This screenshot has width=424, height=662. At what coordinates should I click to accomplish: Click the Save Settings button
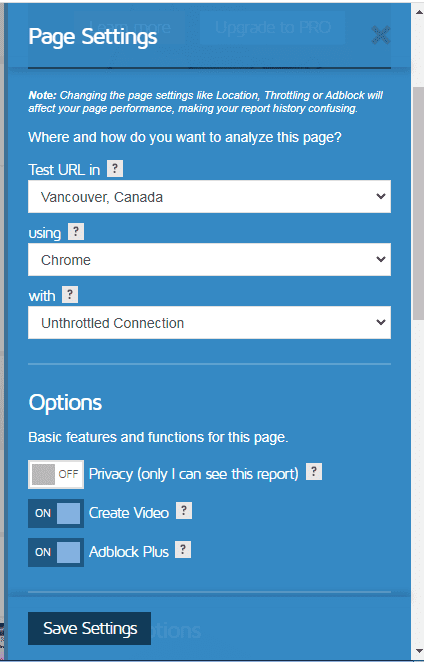point(90,628)
